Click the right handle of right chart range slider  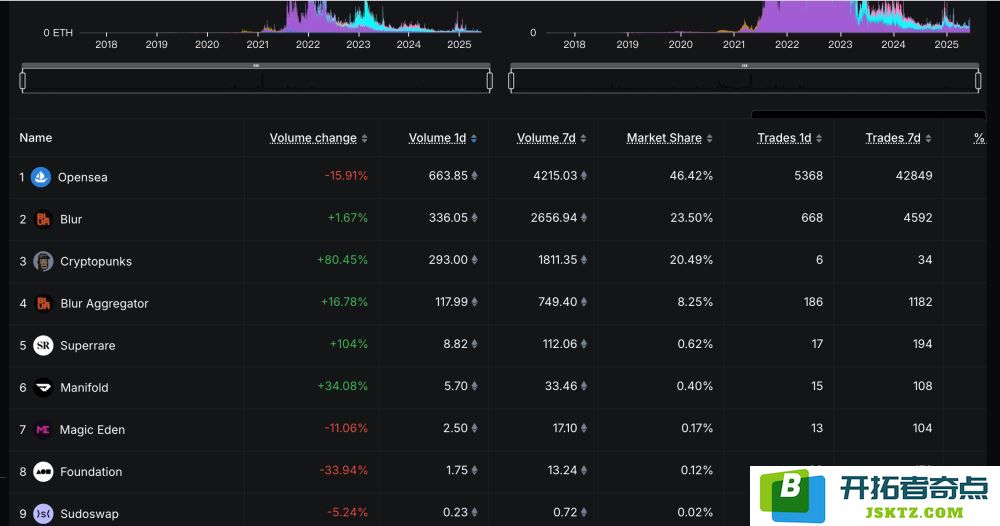pos(978,81)
